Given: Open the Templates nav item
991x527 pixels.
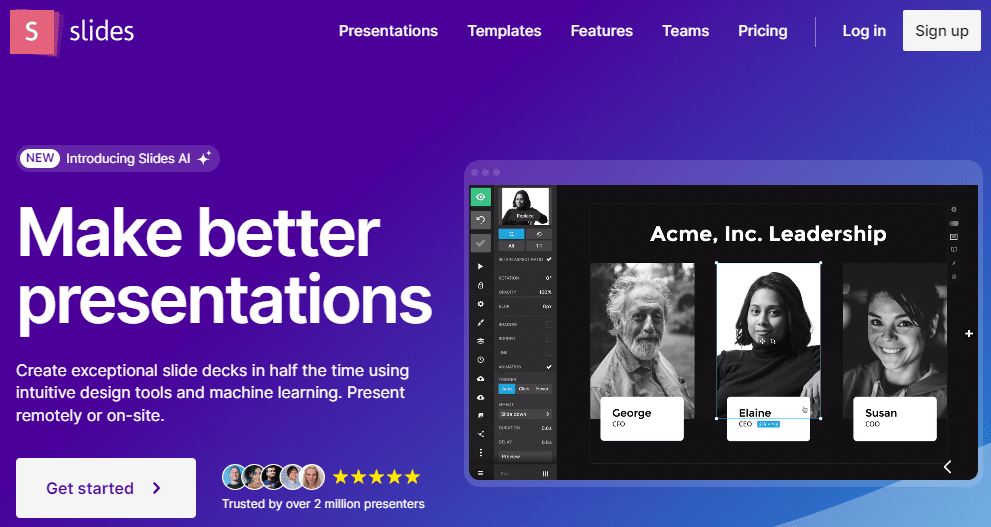Looking at the screenshot, I should 504,31.
